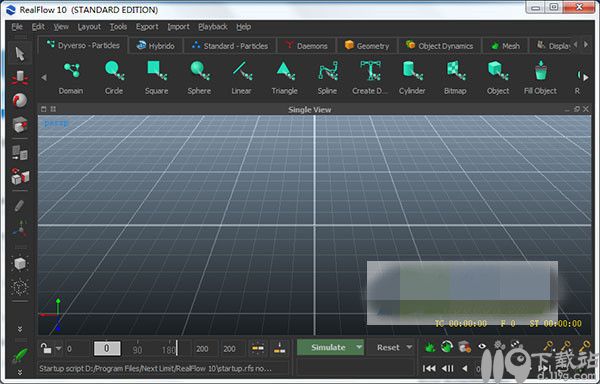Click the Create D... emitter icon

tap(370, 71)
